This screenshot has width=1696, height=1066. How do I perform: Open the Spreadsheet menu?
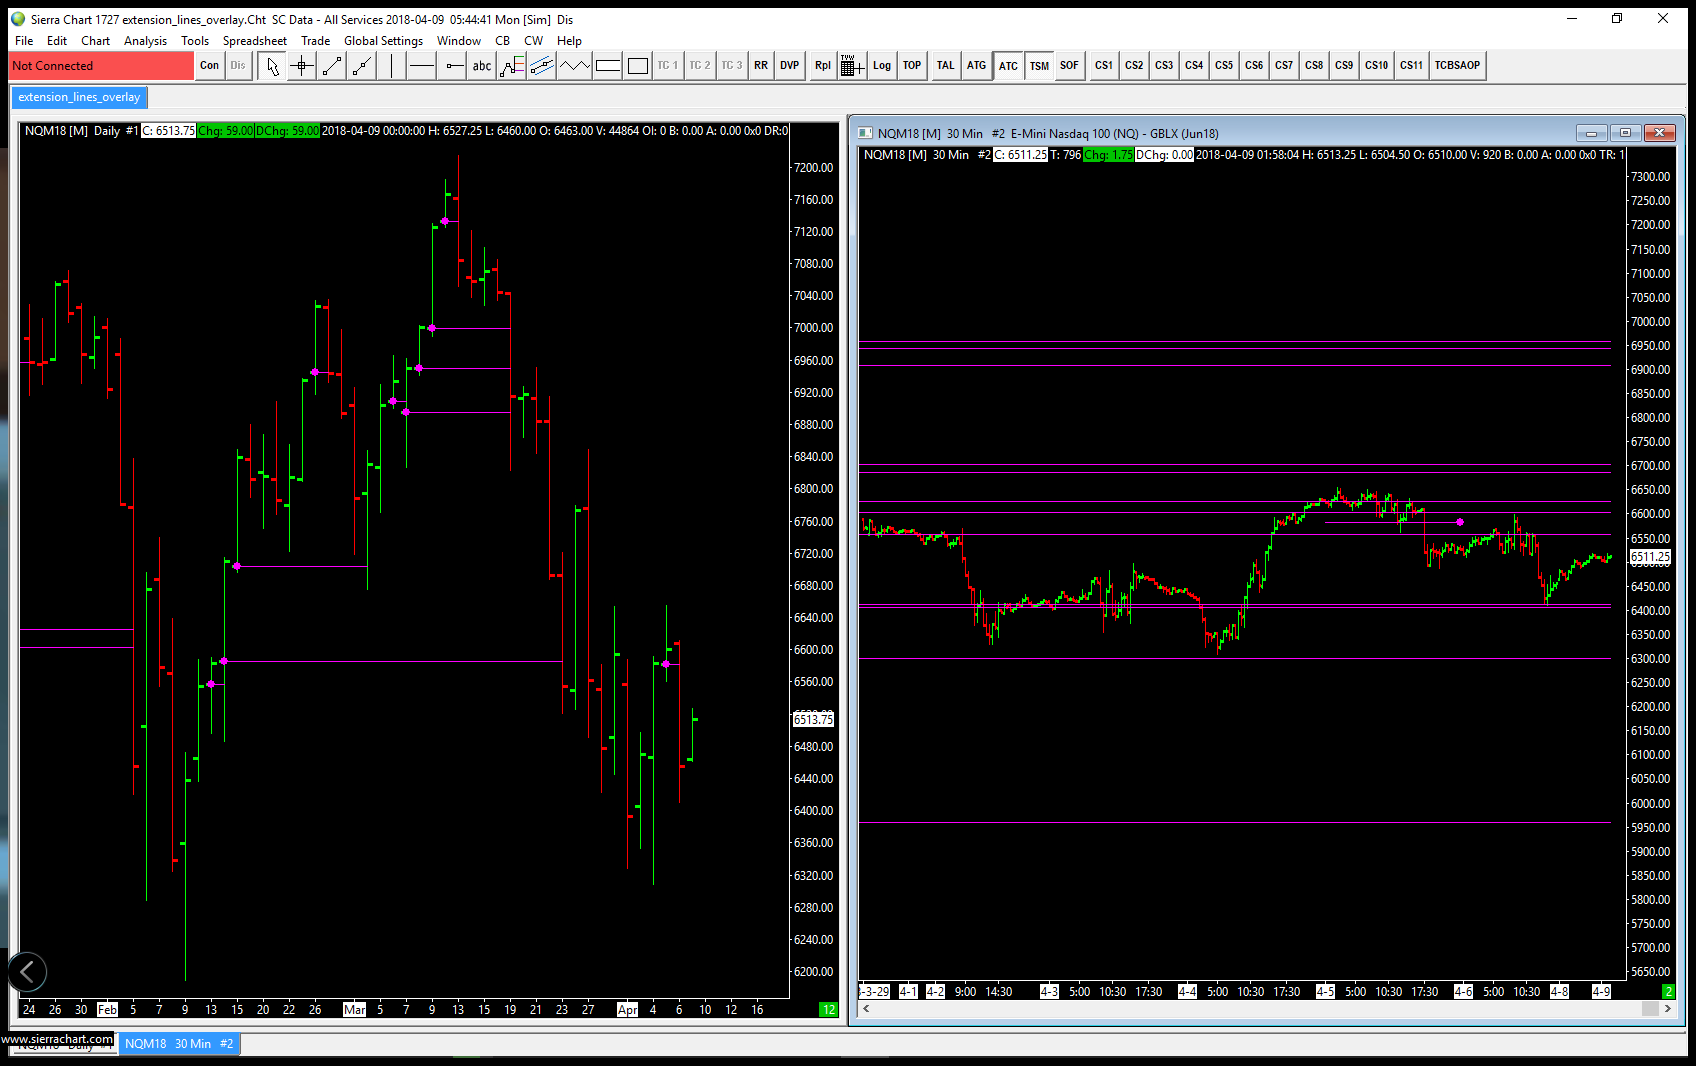click(254, 41)
